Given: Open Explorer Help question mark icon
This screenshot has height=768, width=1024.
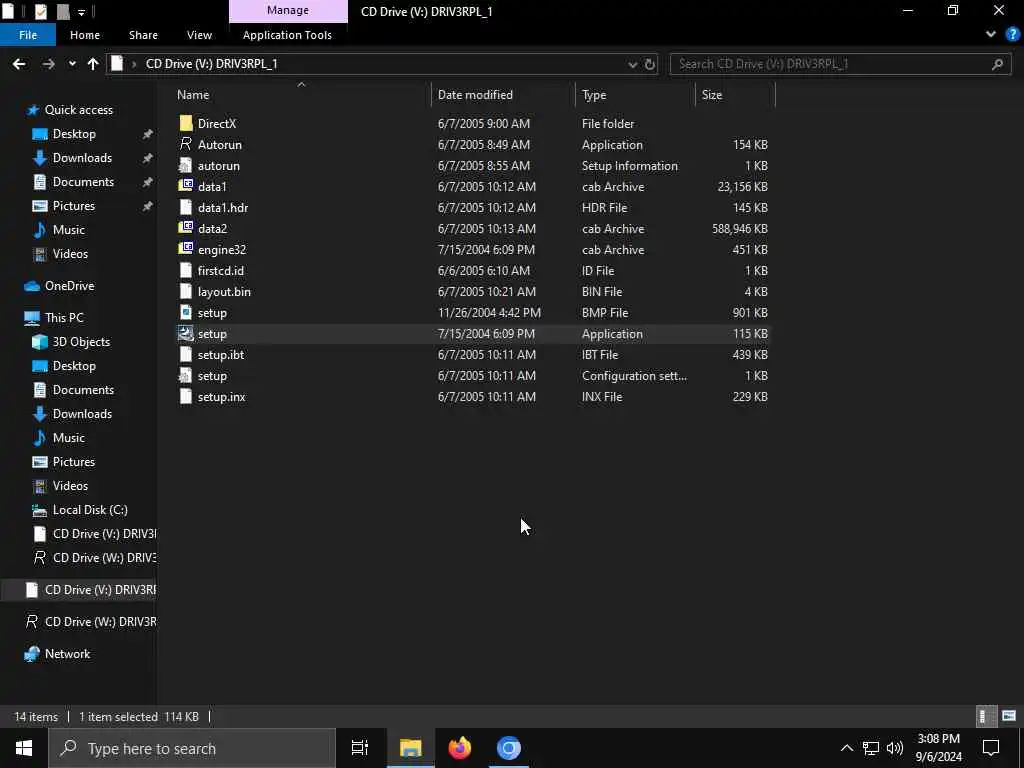Looking at the screenshot, I should click(x=1012, y=35).
